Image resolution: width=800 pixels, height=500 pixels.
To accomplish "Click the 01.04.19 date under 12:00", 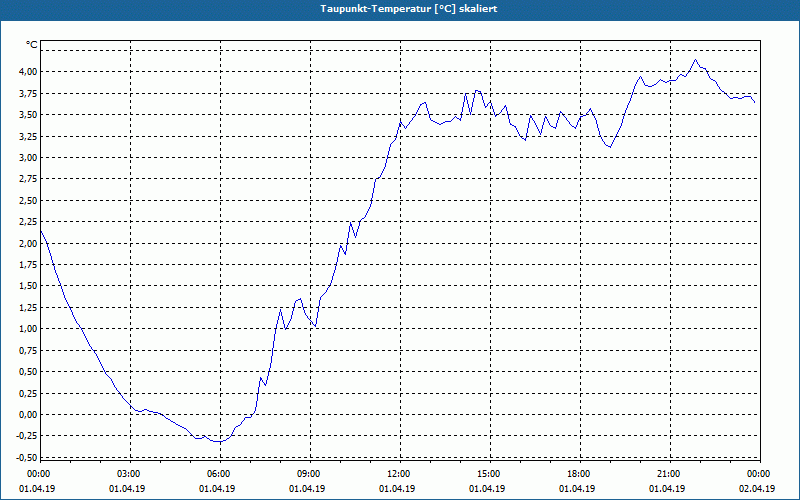I will click(x=397, y=489).
